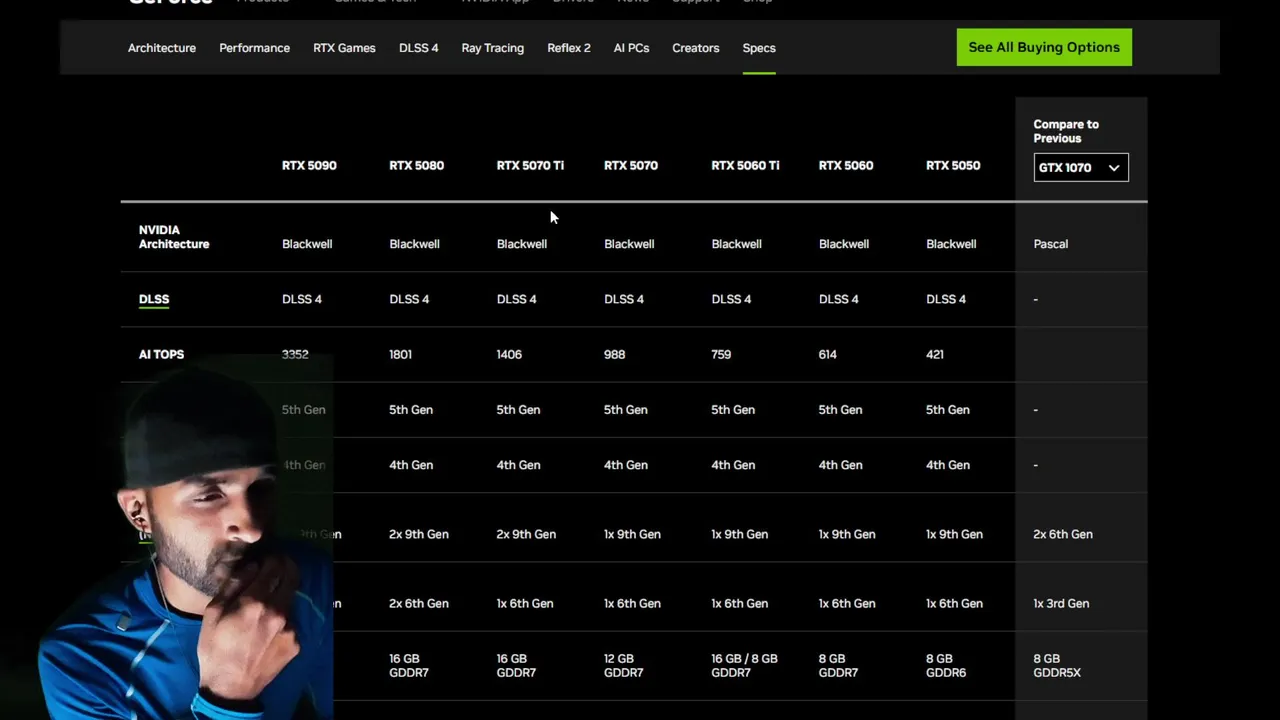This screenshot has width=1280, height=720.
Task: Switch to the Performance tab
Action: click(254, 48)
